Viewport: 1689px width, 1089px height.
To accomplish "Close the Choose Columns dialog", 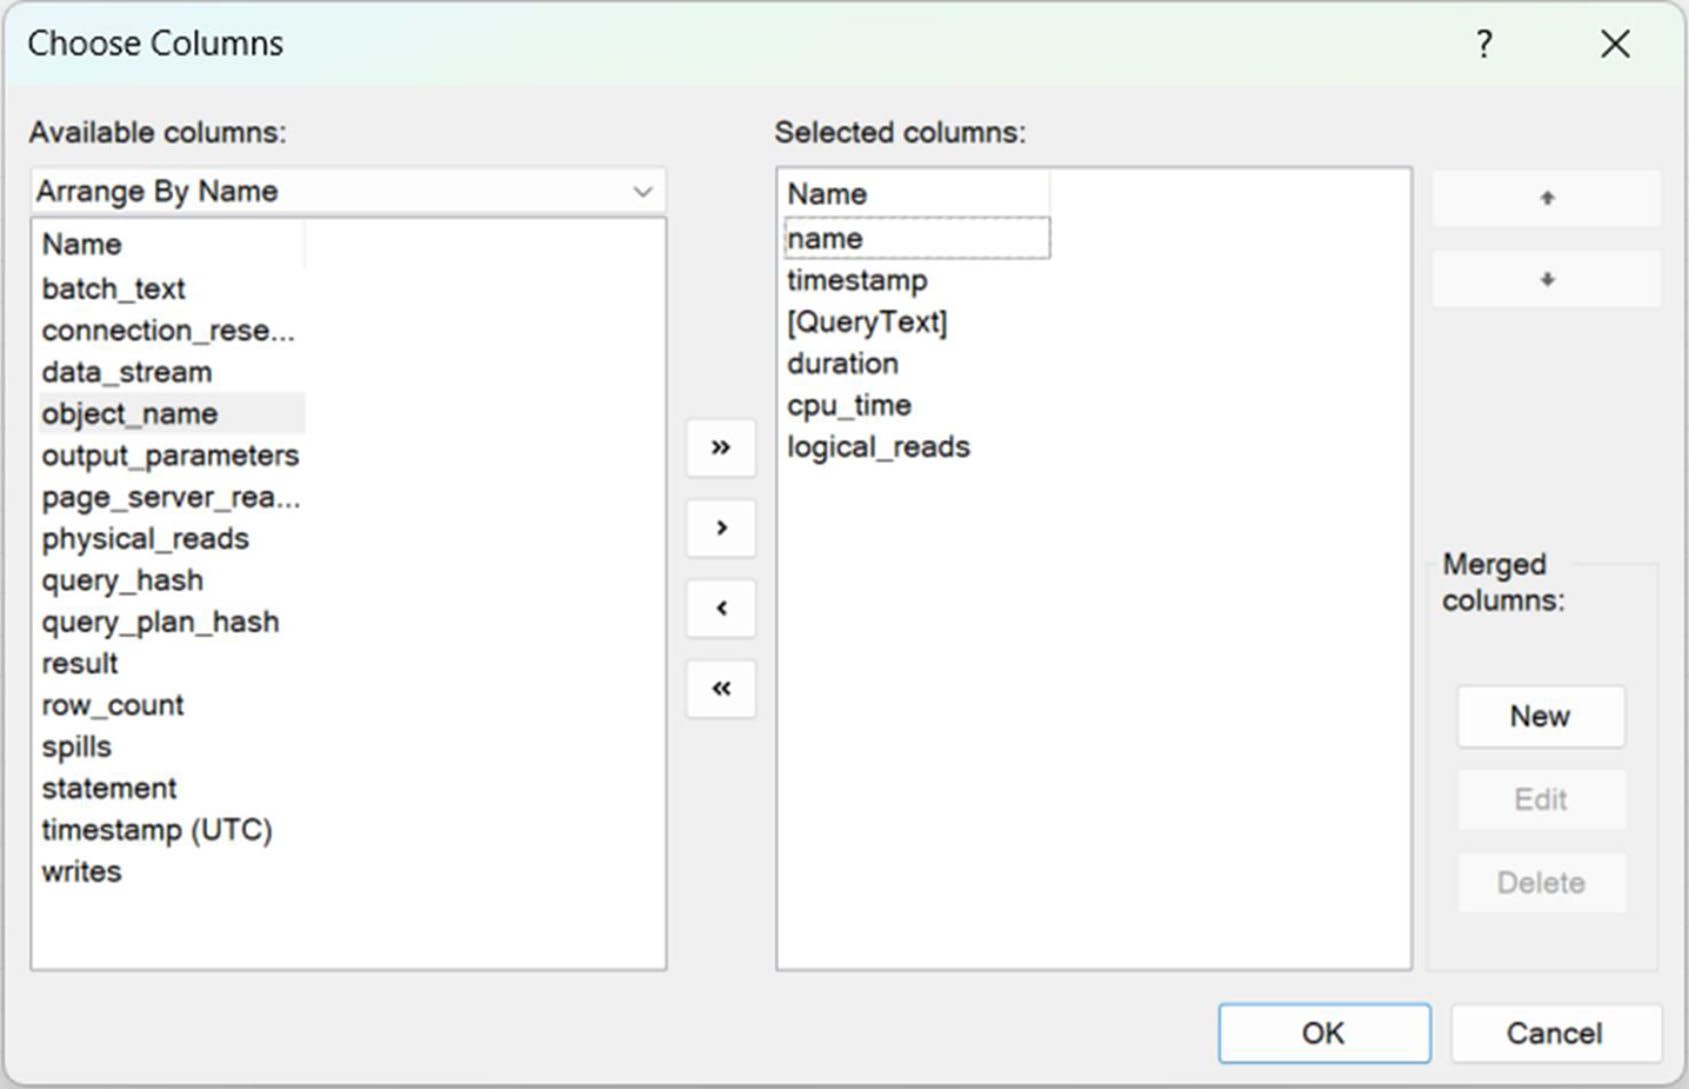I will [1615, 44].
